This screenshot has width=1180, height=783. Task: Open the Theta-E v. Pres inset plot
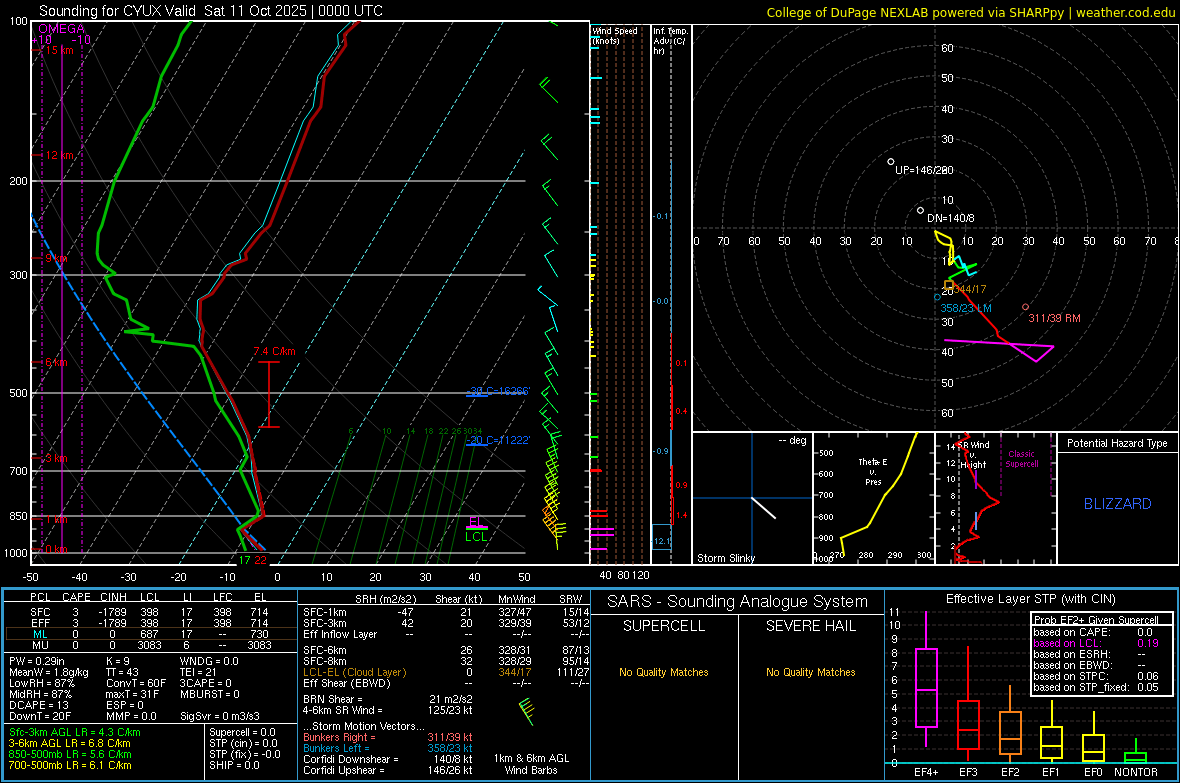(874, 498)
